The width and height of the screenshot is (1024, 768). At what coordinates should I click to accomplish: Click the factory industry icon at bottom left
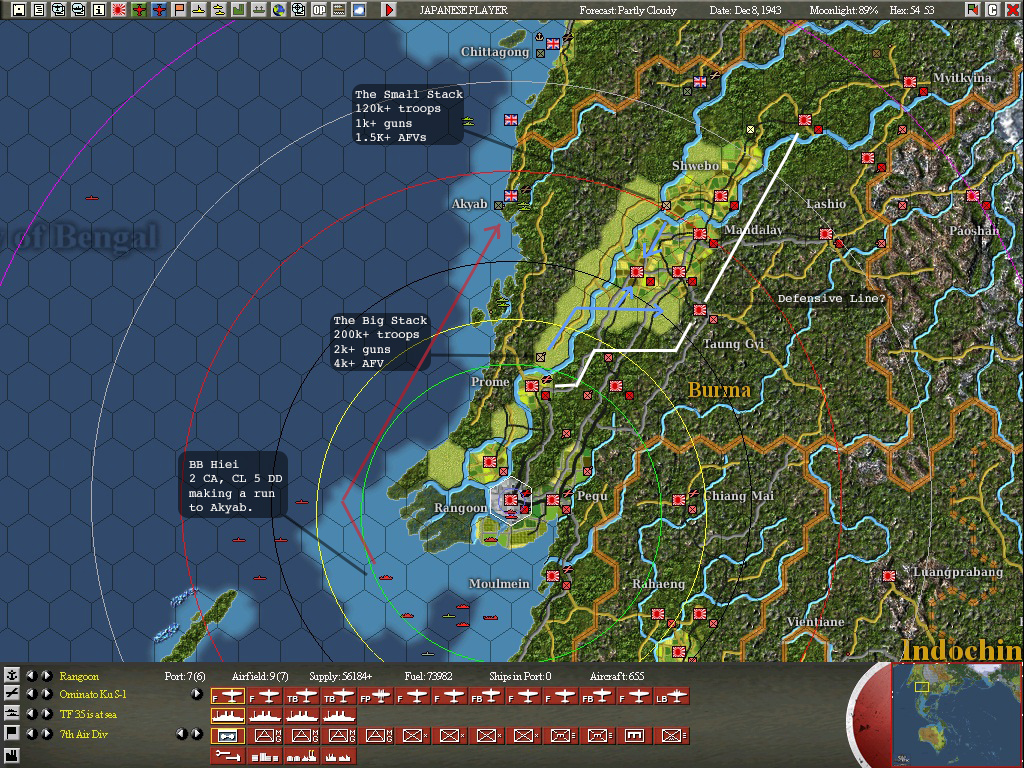pyautogui.click(x=12, y=758)
